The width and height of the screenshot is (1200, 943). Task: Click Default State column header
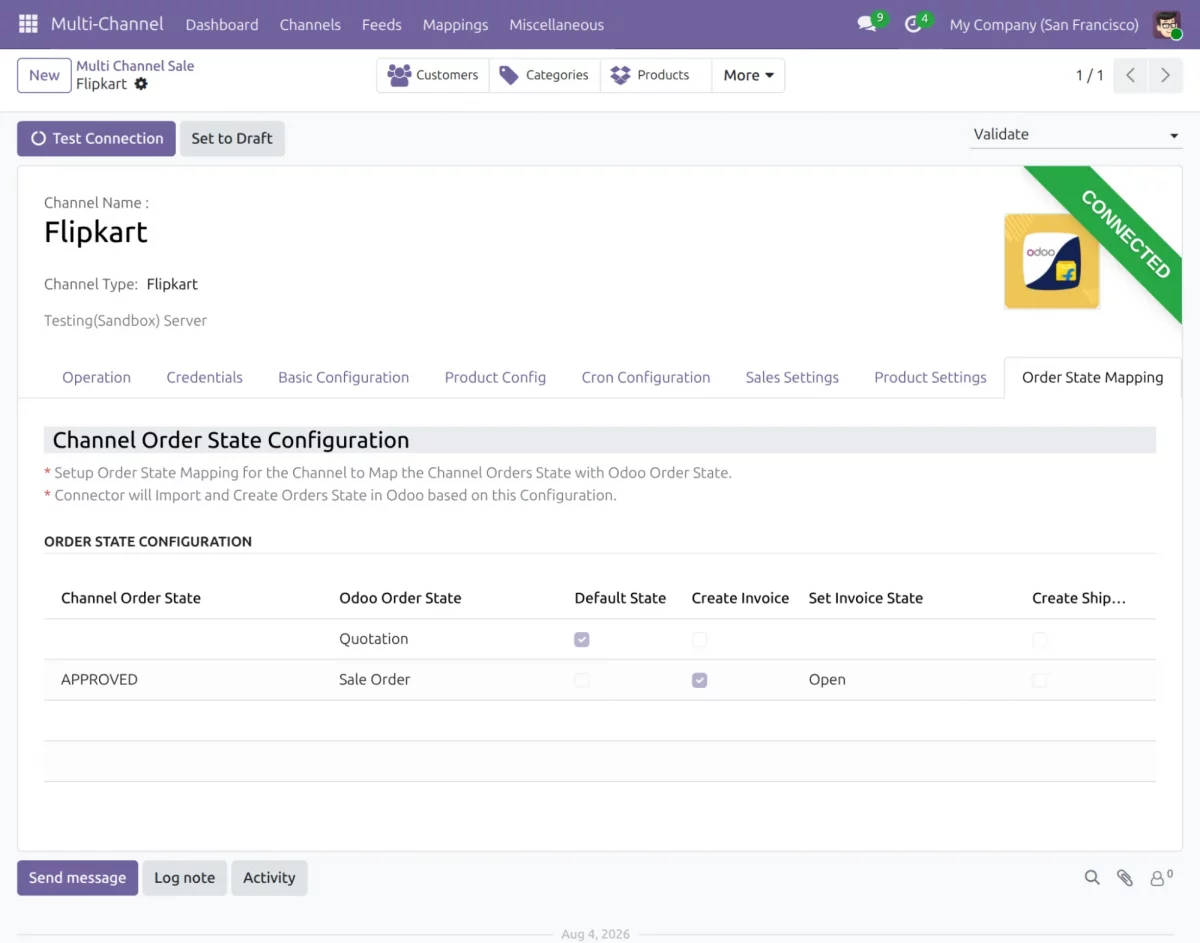point(620,598)
